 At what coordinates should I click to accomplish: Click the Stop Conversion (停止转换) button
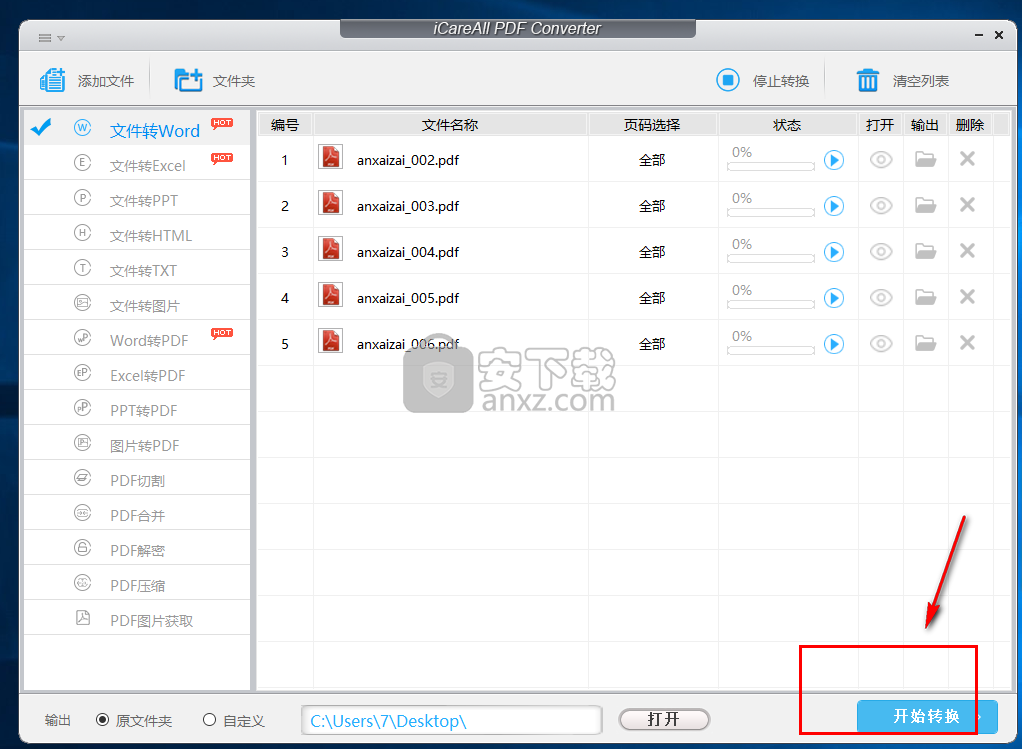(x=763, y=81)
